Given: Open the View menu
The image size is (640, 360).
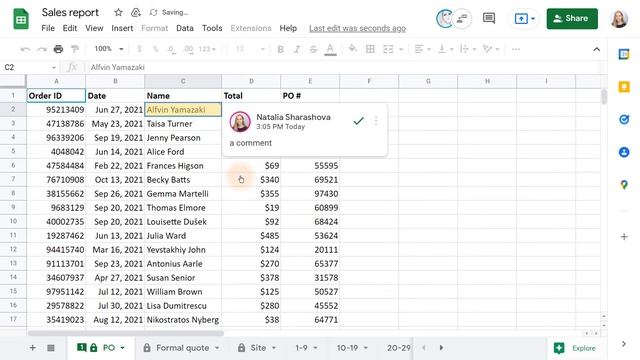Looking at the screenshot, I should (94, 28).
